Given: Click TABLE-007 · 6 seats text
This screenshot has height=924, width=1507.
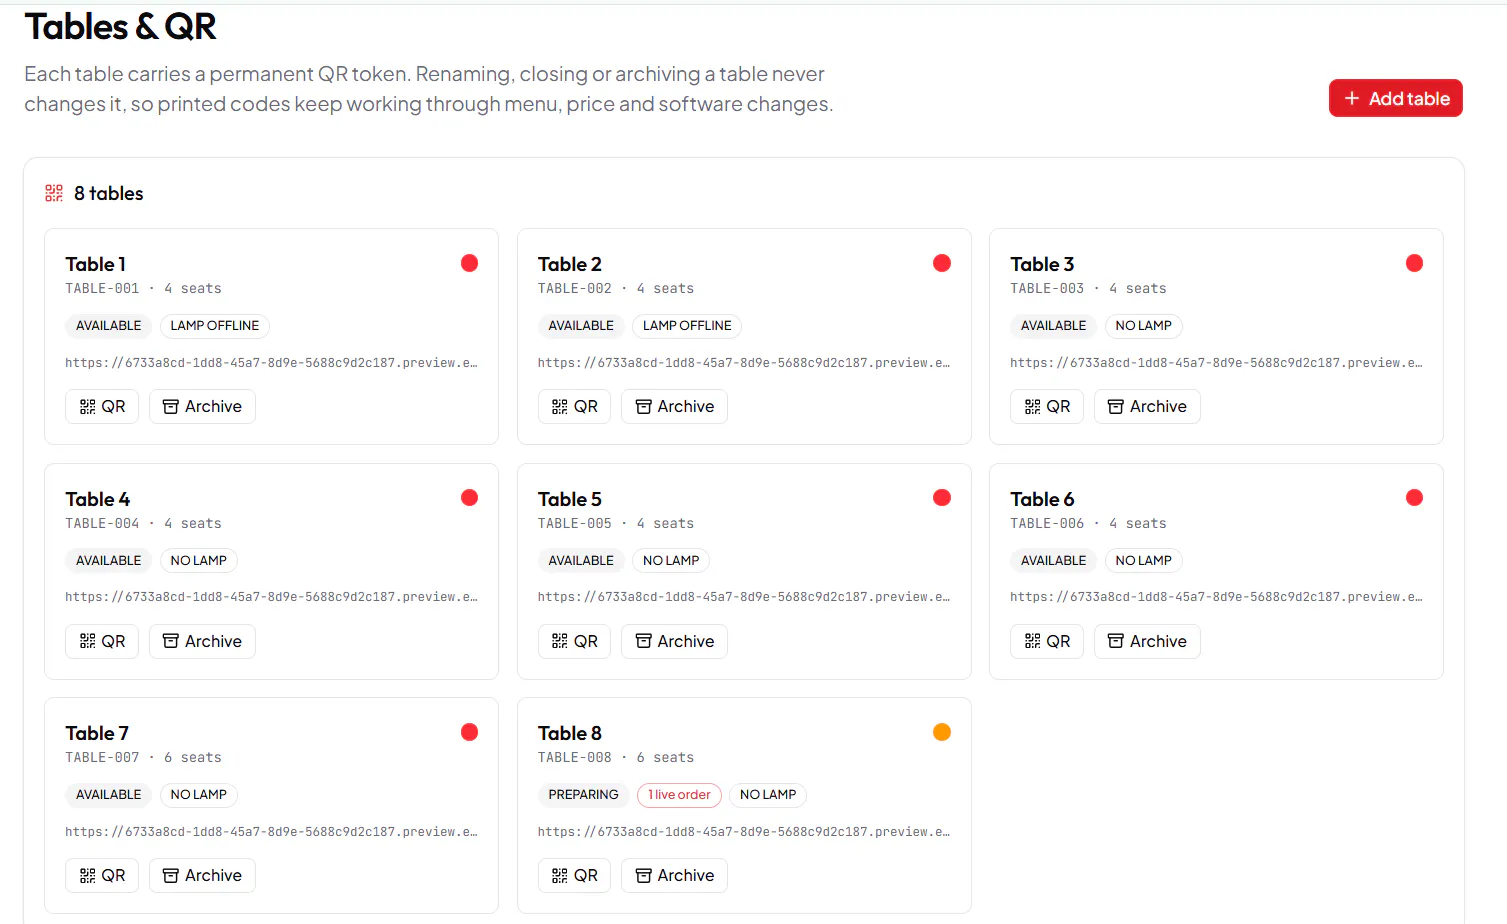Looking at the screenshot, I should point(143,758).
